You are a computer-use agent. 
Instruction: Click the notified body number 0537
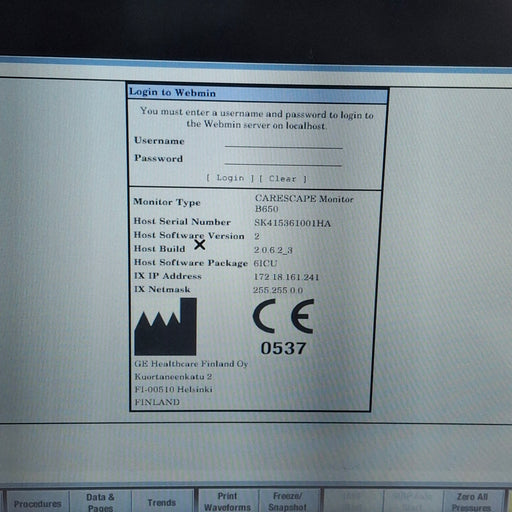pos(283,348)
